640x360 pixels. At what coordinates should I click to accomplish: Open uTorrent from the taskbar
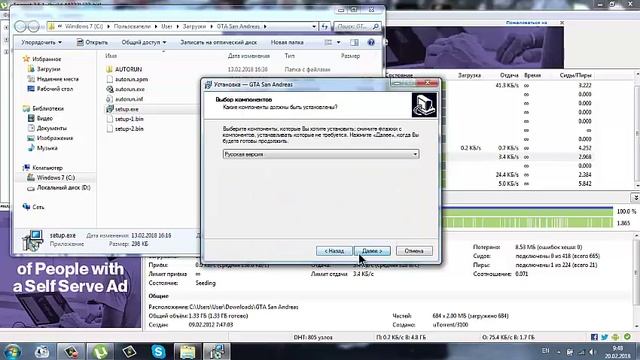100,351
